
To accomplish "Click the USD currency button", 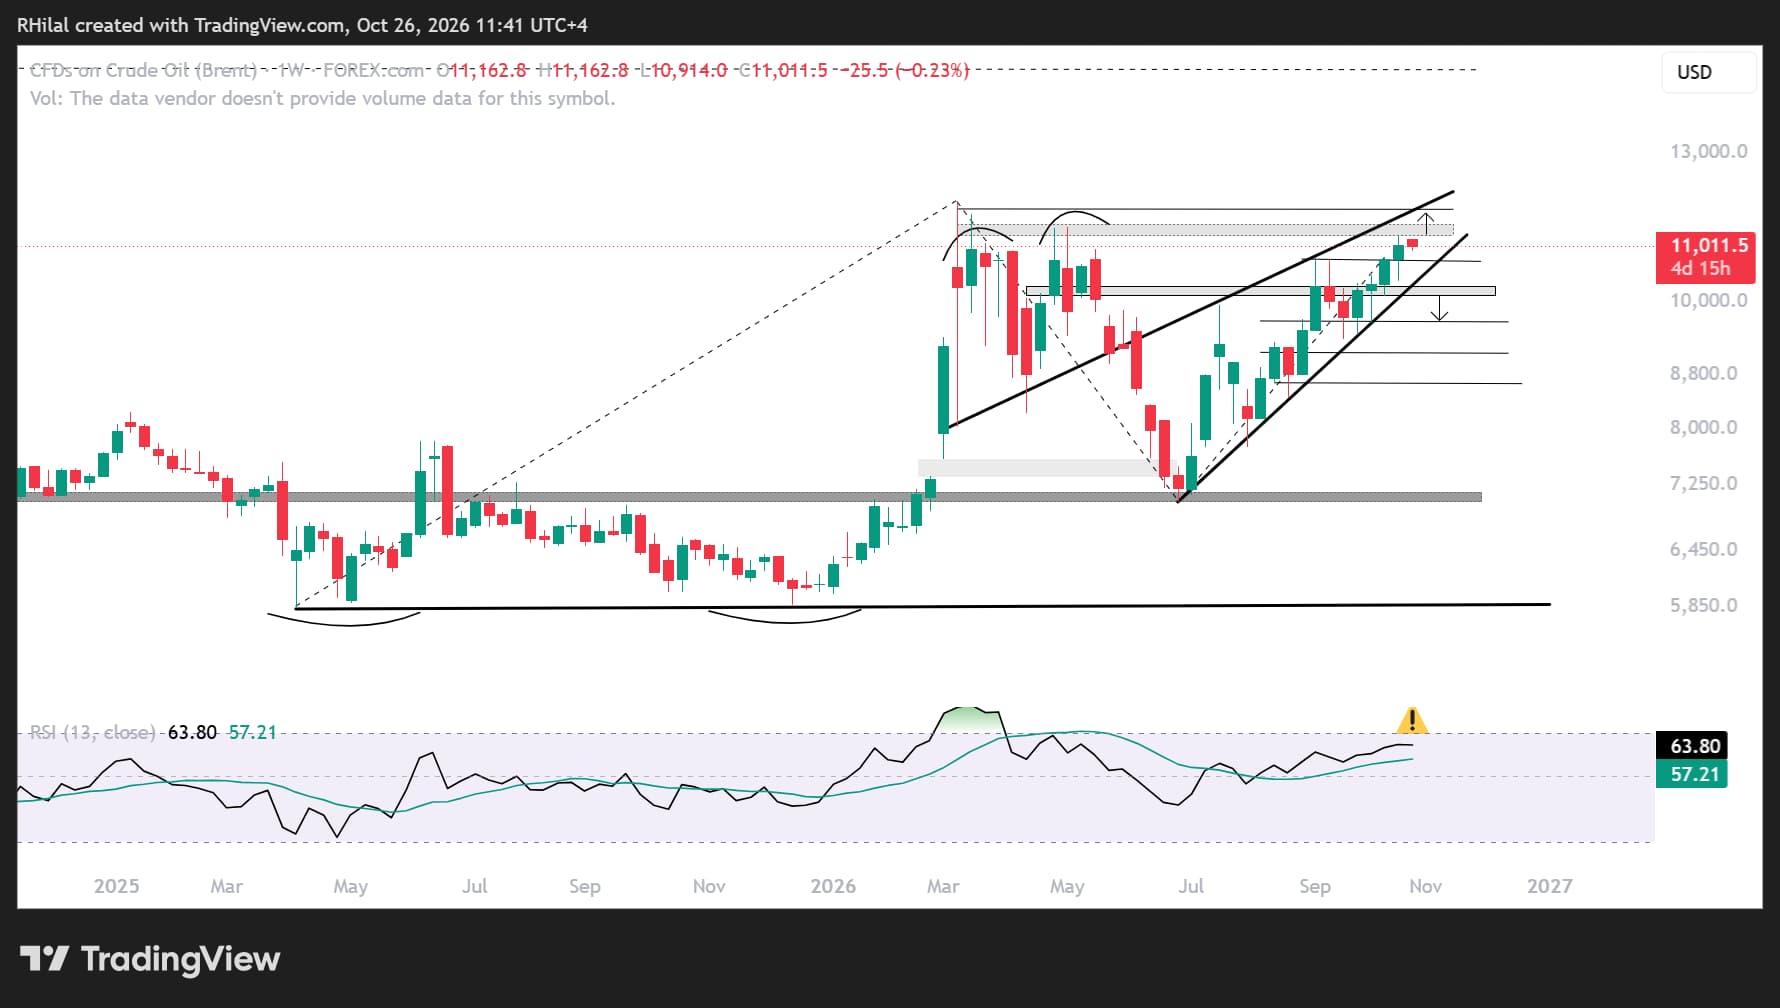I will tap(1708, 72).
